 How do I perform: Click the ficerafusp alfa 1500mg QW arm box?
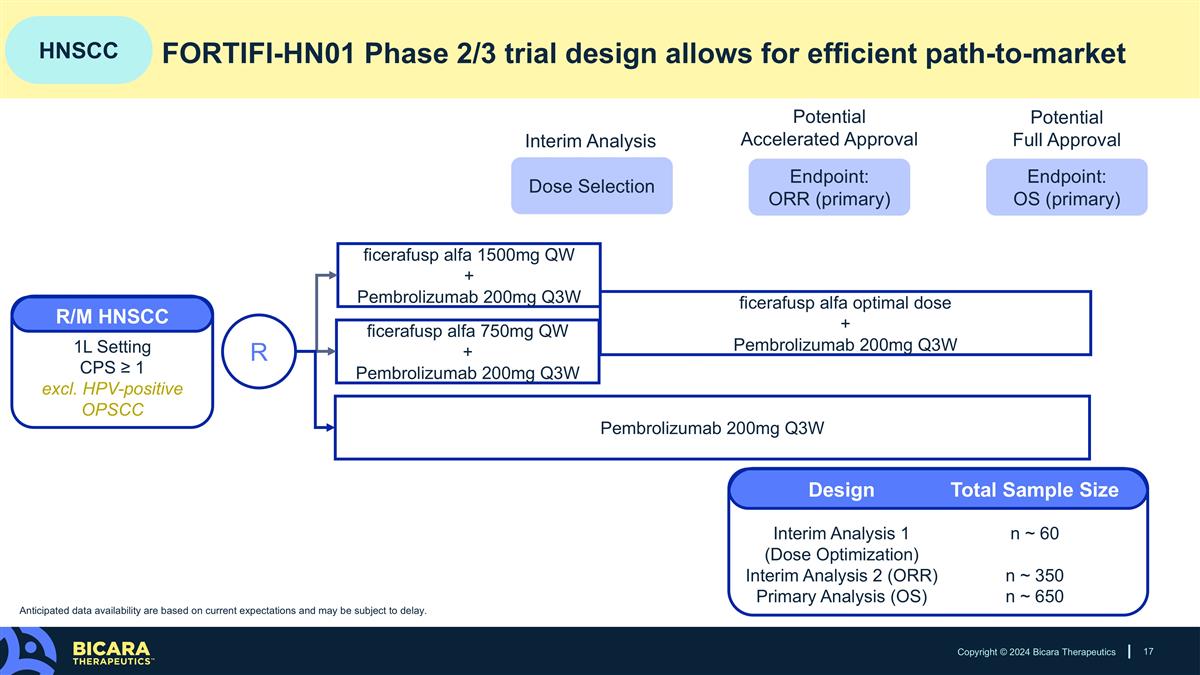[469, 275]
